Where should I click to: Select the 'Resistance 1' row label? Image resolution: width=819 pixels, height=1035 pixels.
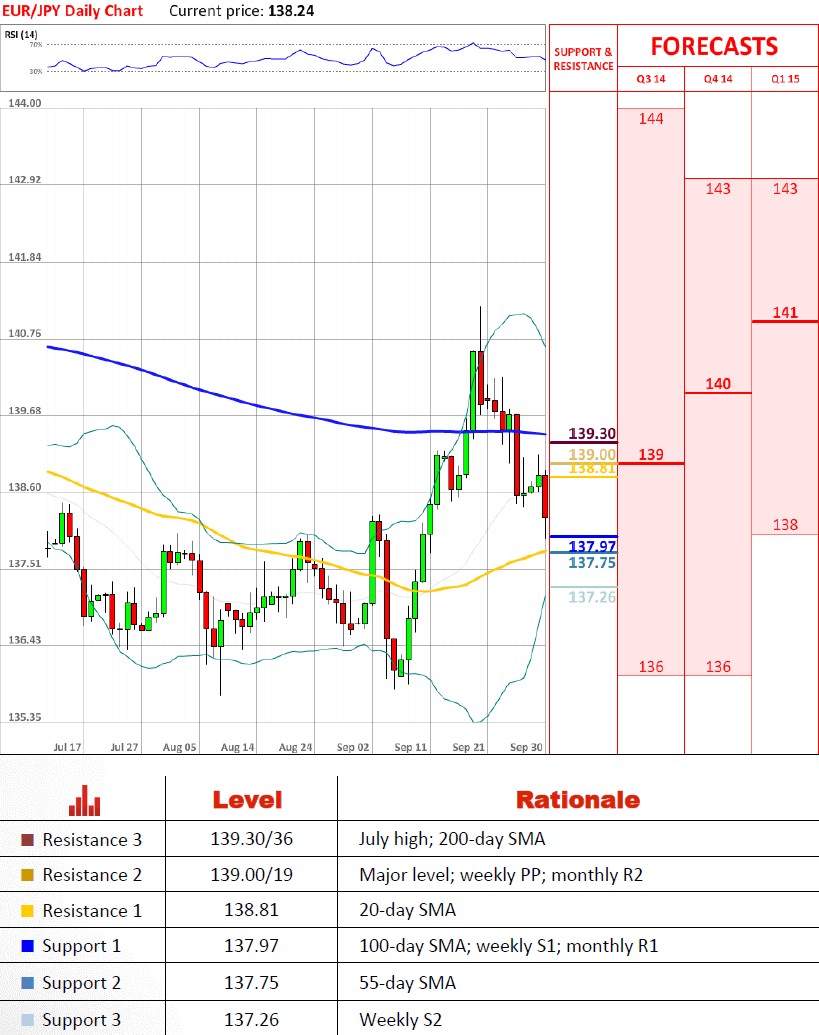point(92,911)
